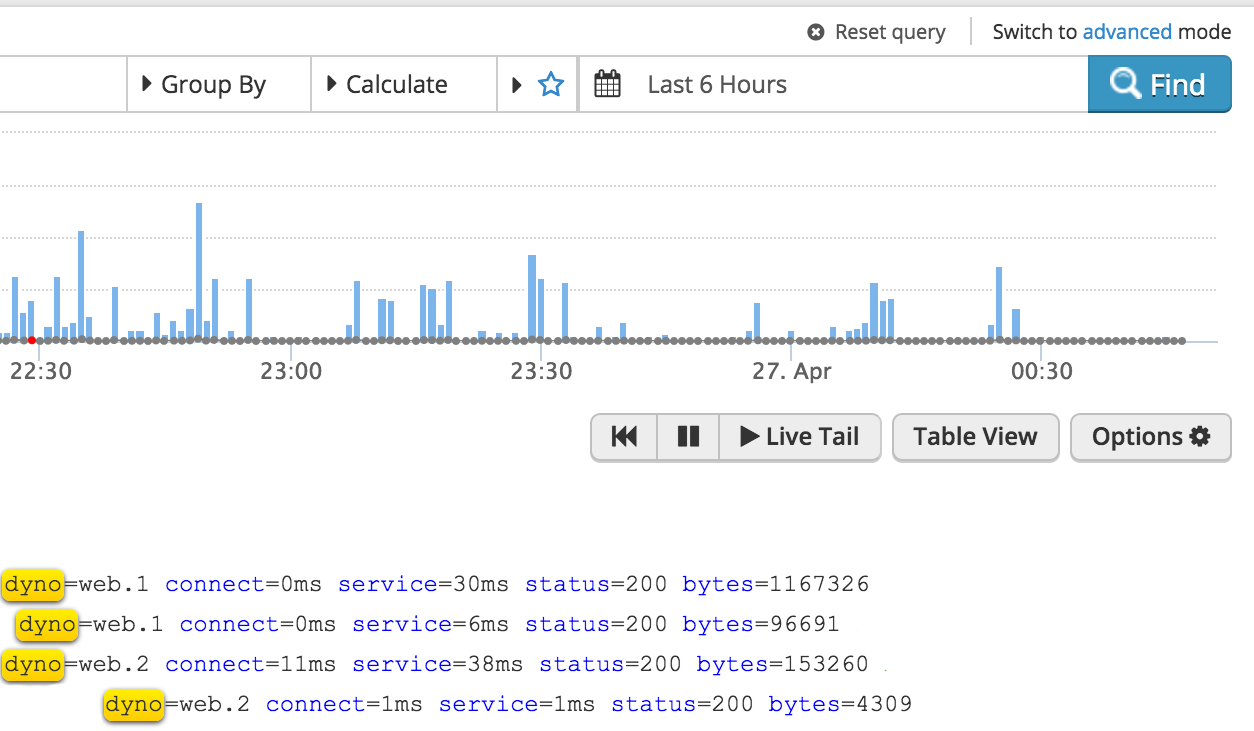Click the Find search button
1254x731 pixels.
(x=1159, y=85)
